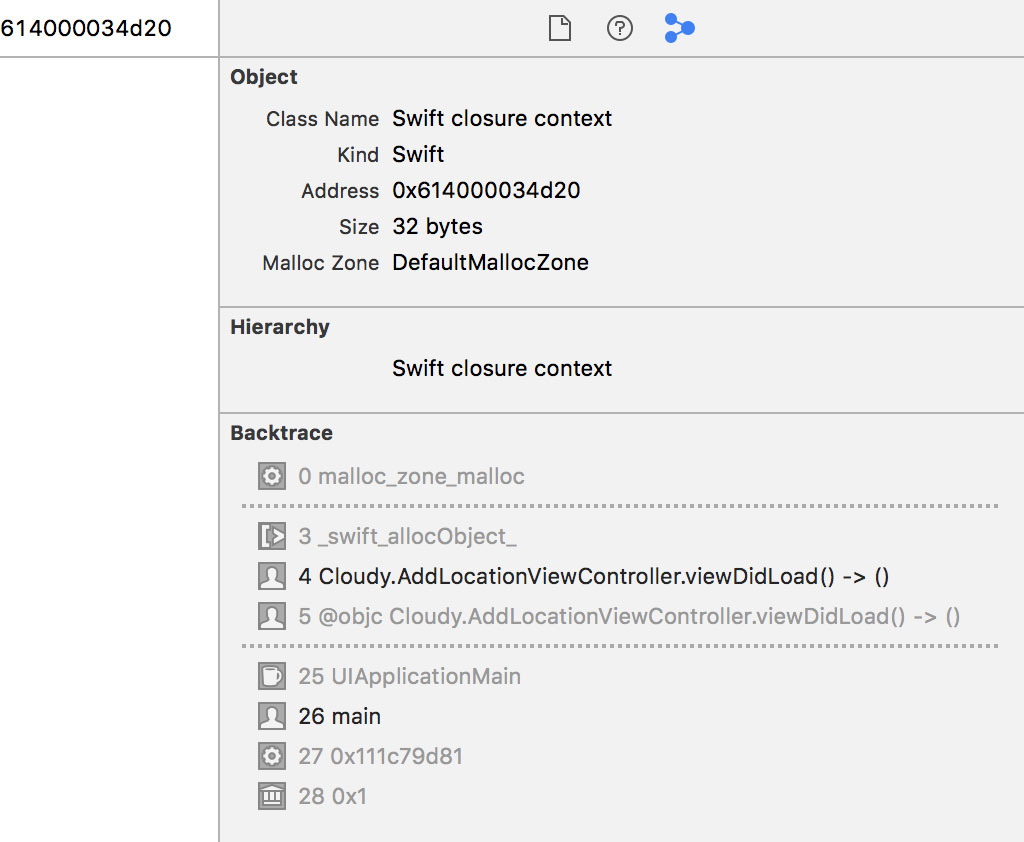The height and width of the screenshot is (842, 1024).
Task: Click the Swift closure context under Hierarchy
Action: click(x=502, y=368)
